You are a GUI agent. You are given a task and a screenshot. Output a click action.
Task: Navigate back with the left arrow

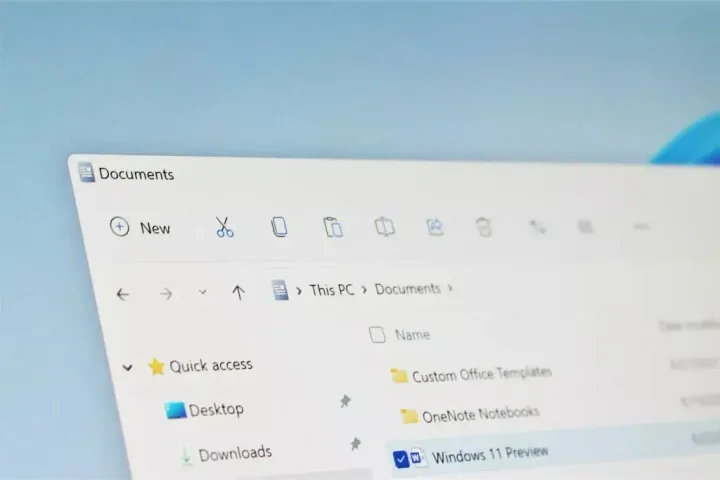tap(123, 294)
